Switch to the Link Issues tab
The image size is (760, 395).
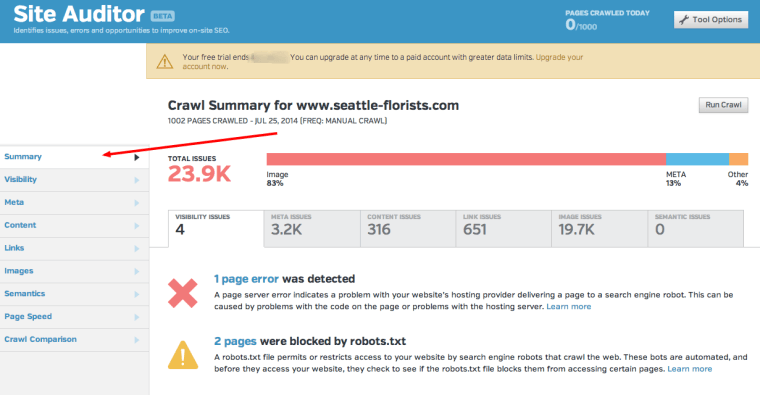(504, 228)
